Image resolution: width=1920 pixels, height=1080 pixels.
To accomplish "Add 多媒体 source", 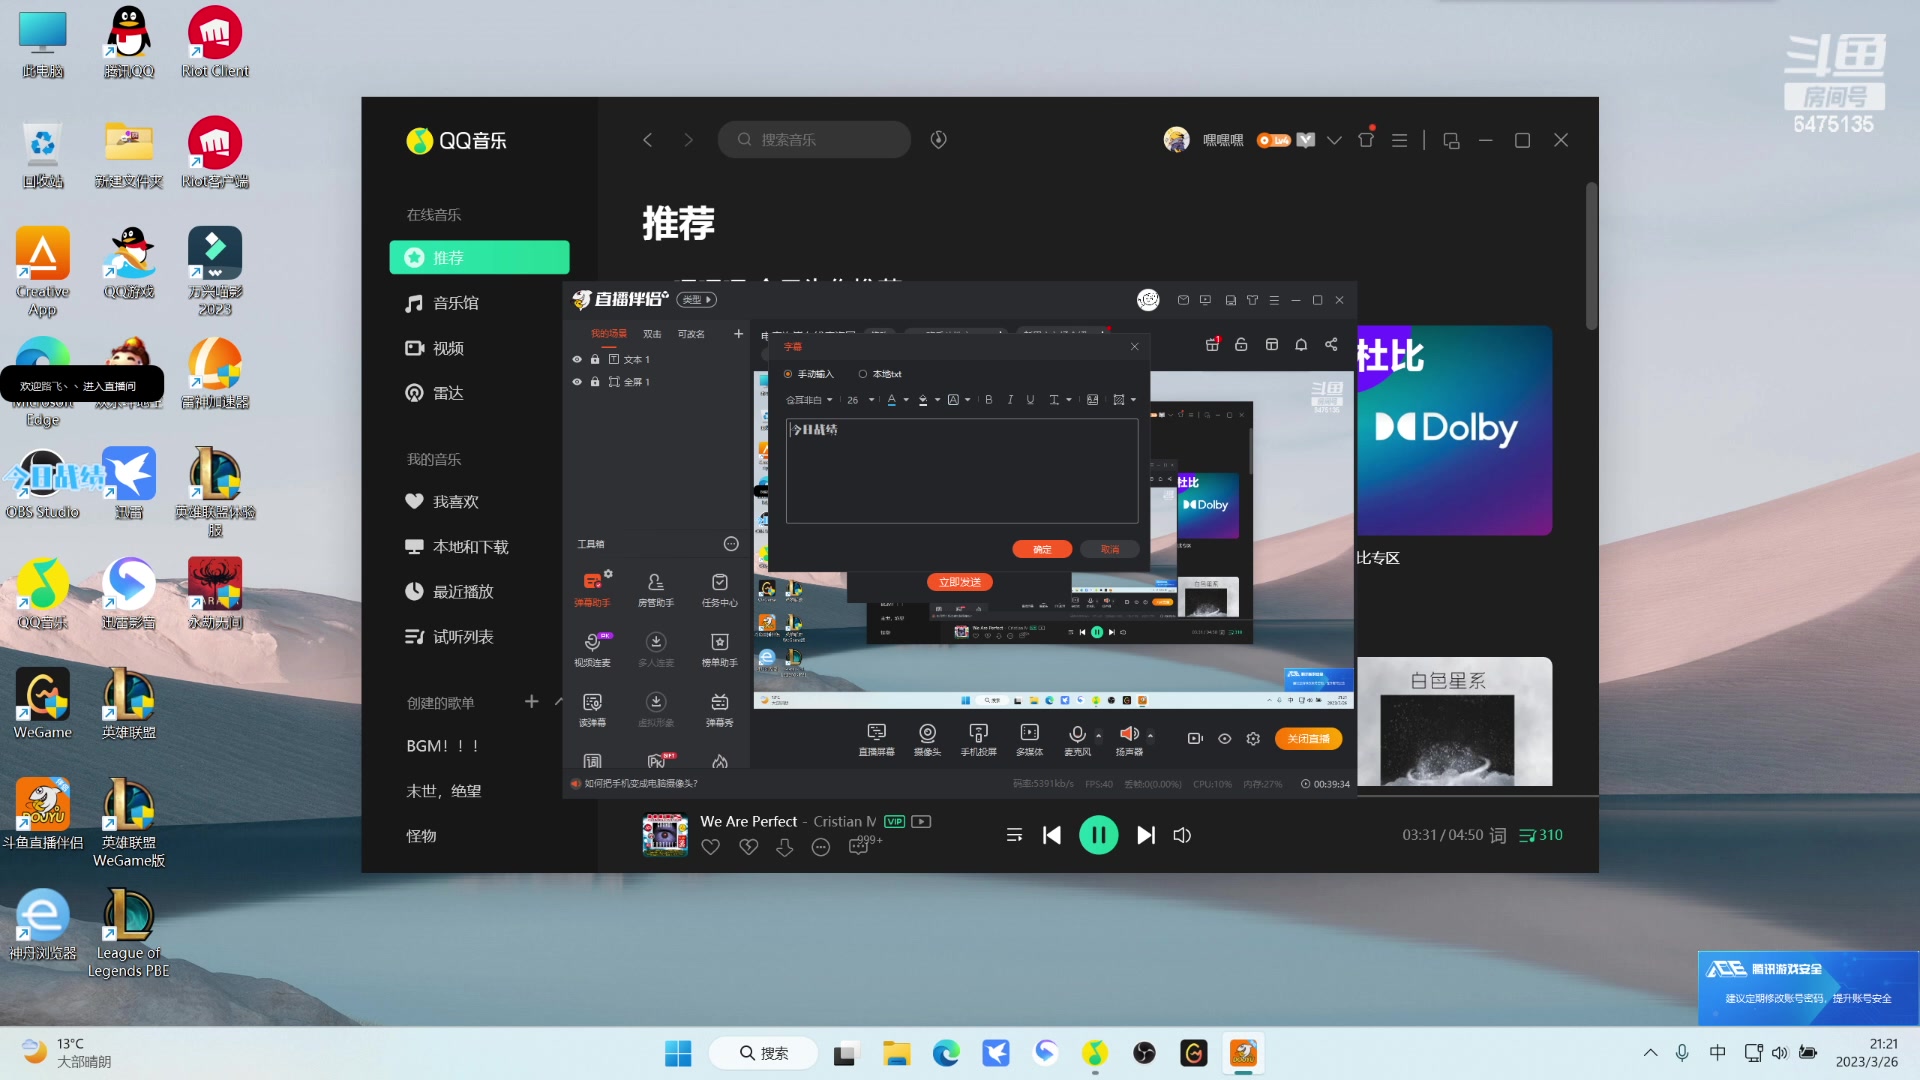I will pos(1030,739).
